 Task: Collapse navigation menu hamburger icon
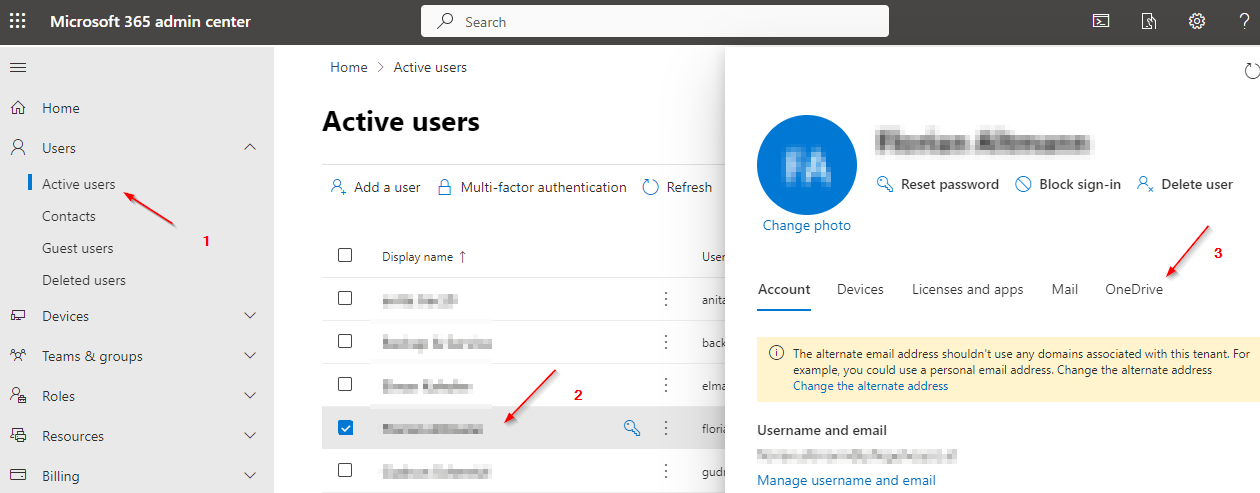click(18, 67)
